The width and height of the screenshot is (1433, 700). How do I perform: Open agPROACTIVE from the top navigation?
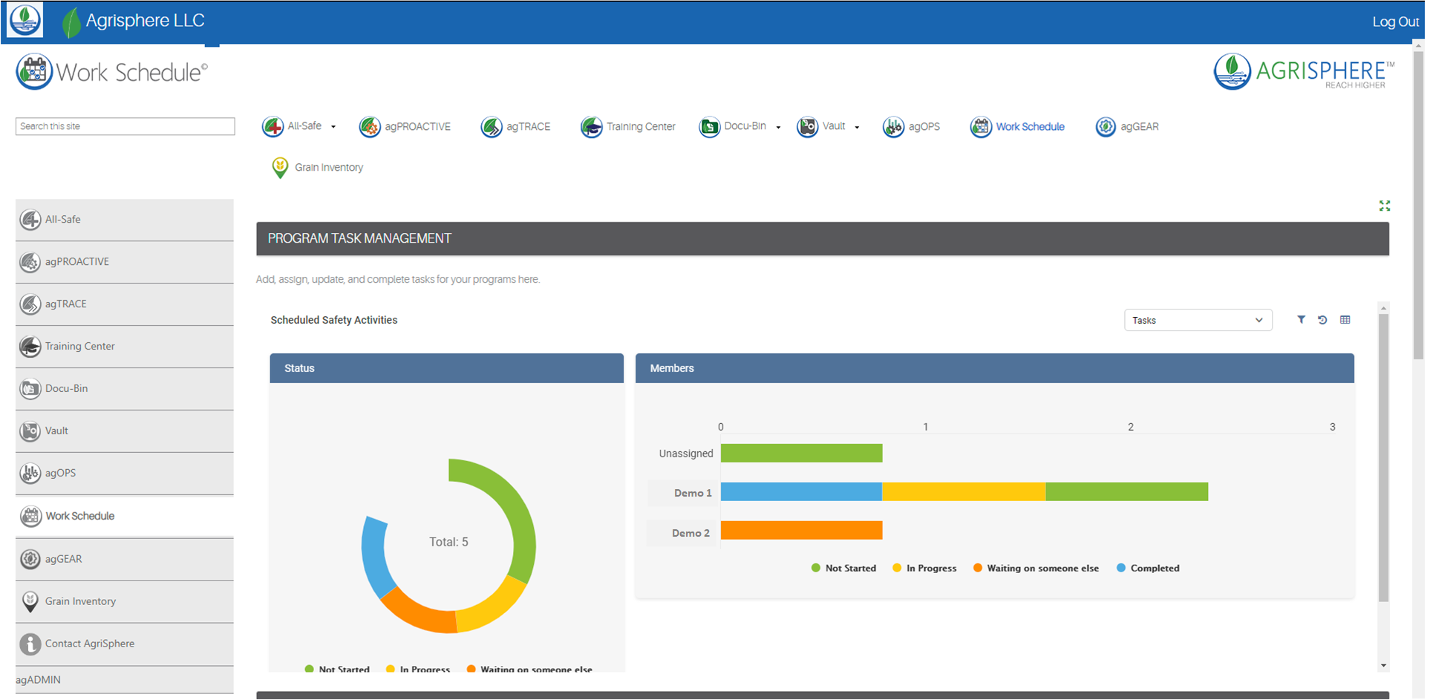pyautogui.click(x=405, y=127)
